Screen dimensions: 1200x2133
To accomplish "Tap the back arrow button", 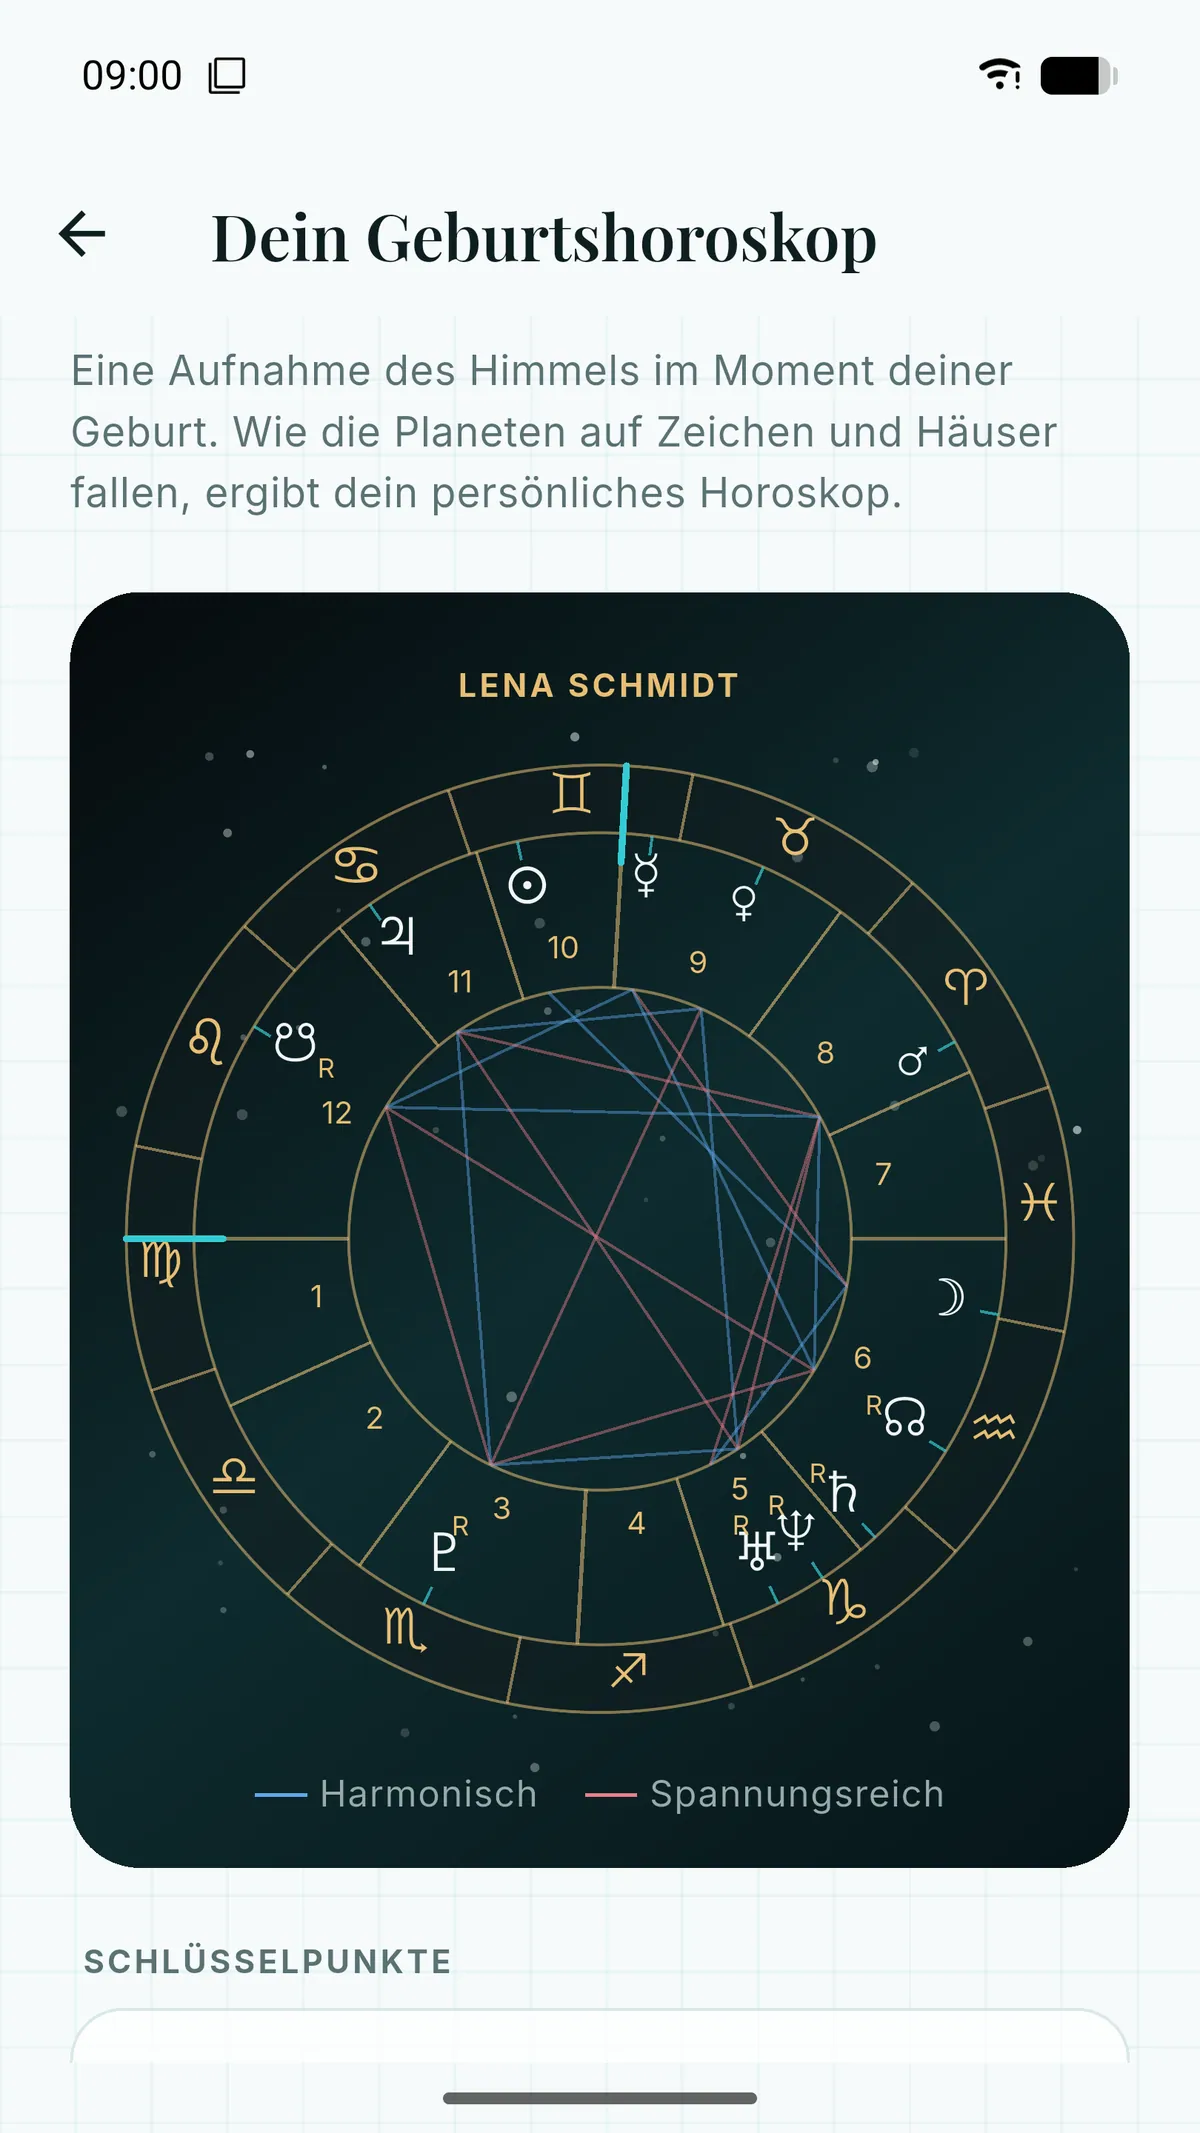I will click(82, 235).
